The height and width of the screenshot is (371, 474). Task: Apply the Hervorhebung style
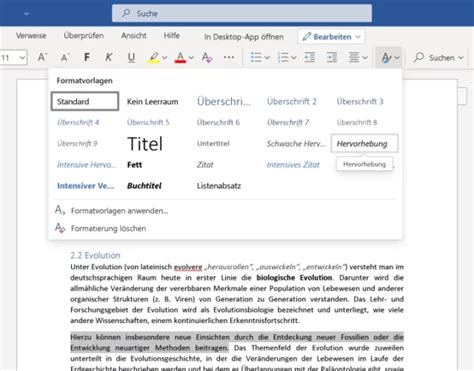tap(364, 144)
